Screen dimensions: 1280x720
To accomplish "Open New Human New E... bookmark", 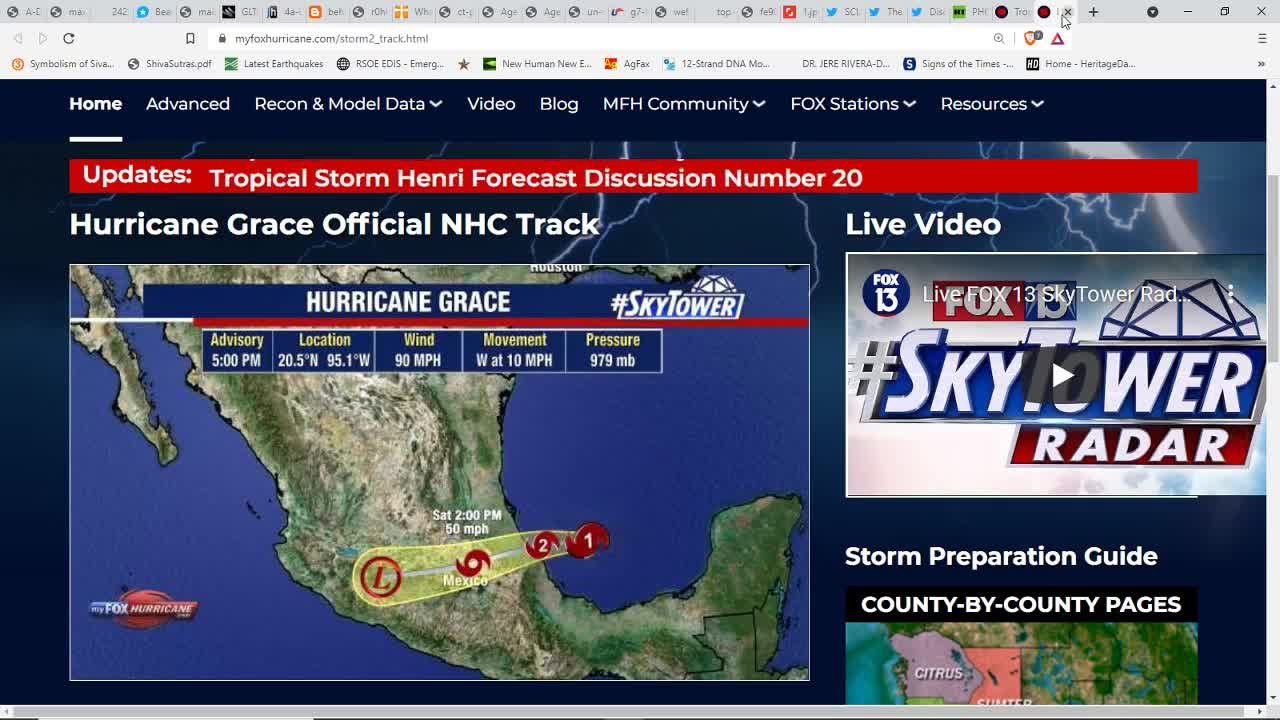I will pyautogui.click(x=537, y=64).
